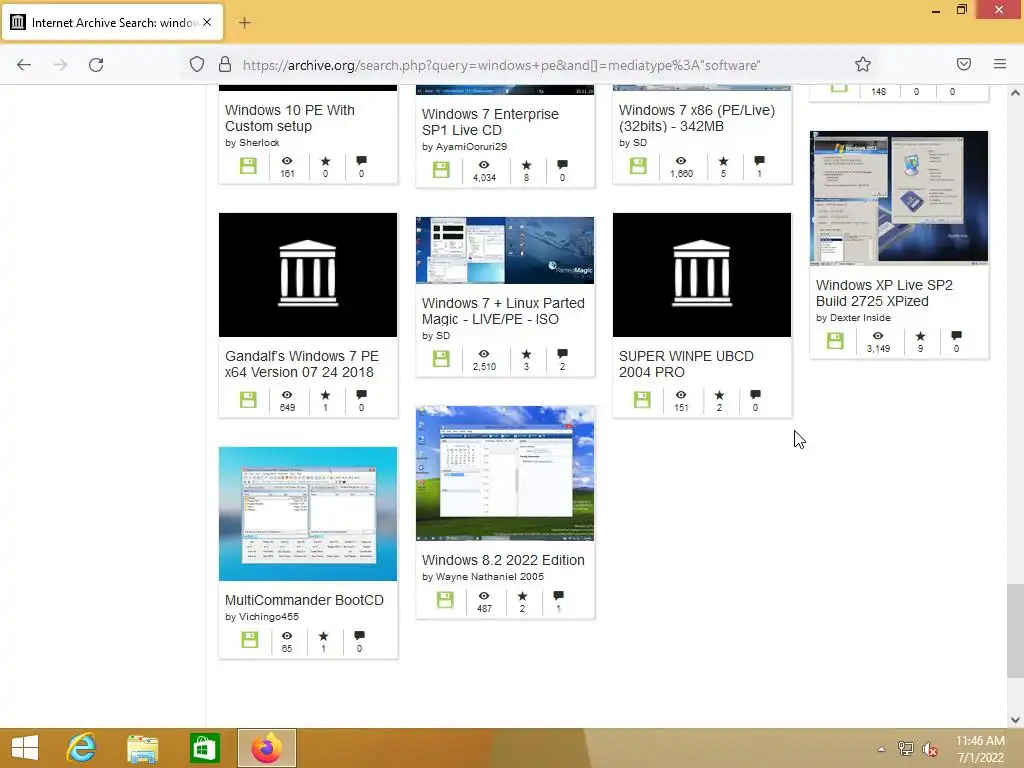This screenshot has height=768, width=1024.
Task: Open File Explorer from taskbar
Action: [142, 748]
